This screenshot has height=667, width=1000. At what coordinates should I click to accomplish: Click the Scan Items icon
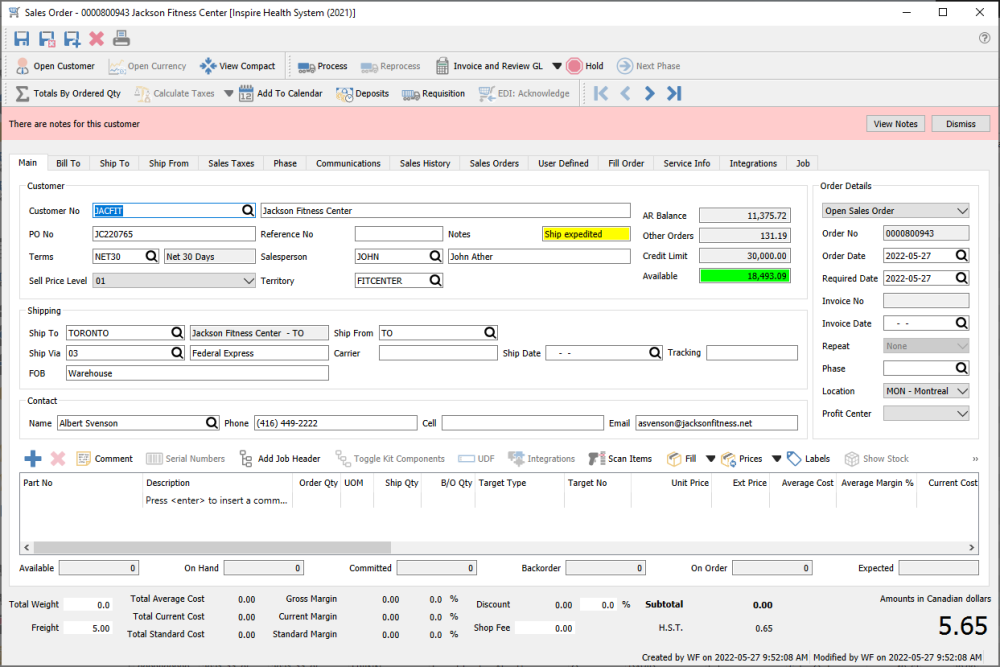(x=620, y=459)
